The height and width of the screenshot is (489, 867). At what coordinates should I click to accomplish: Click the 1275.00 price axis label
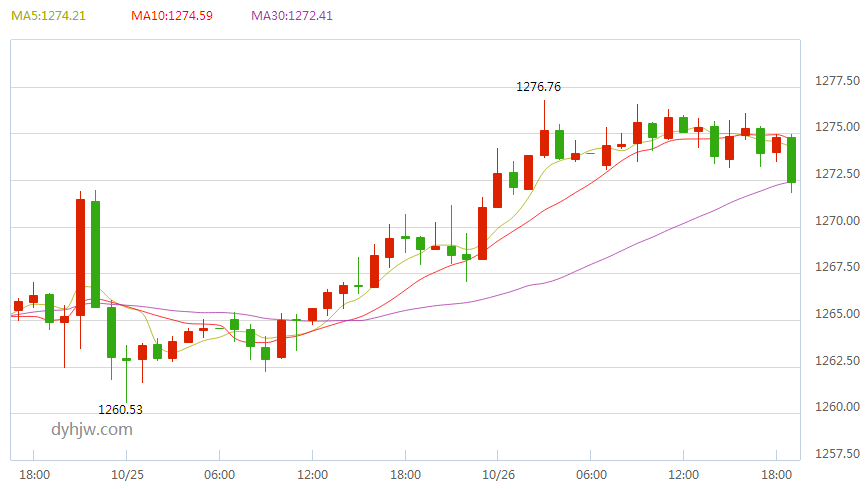(x=836, y=127)
